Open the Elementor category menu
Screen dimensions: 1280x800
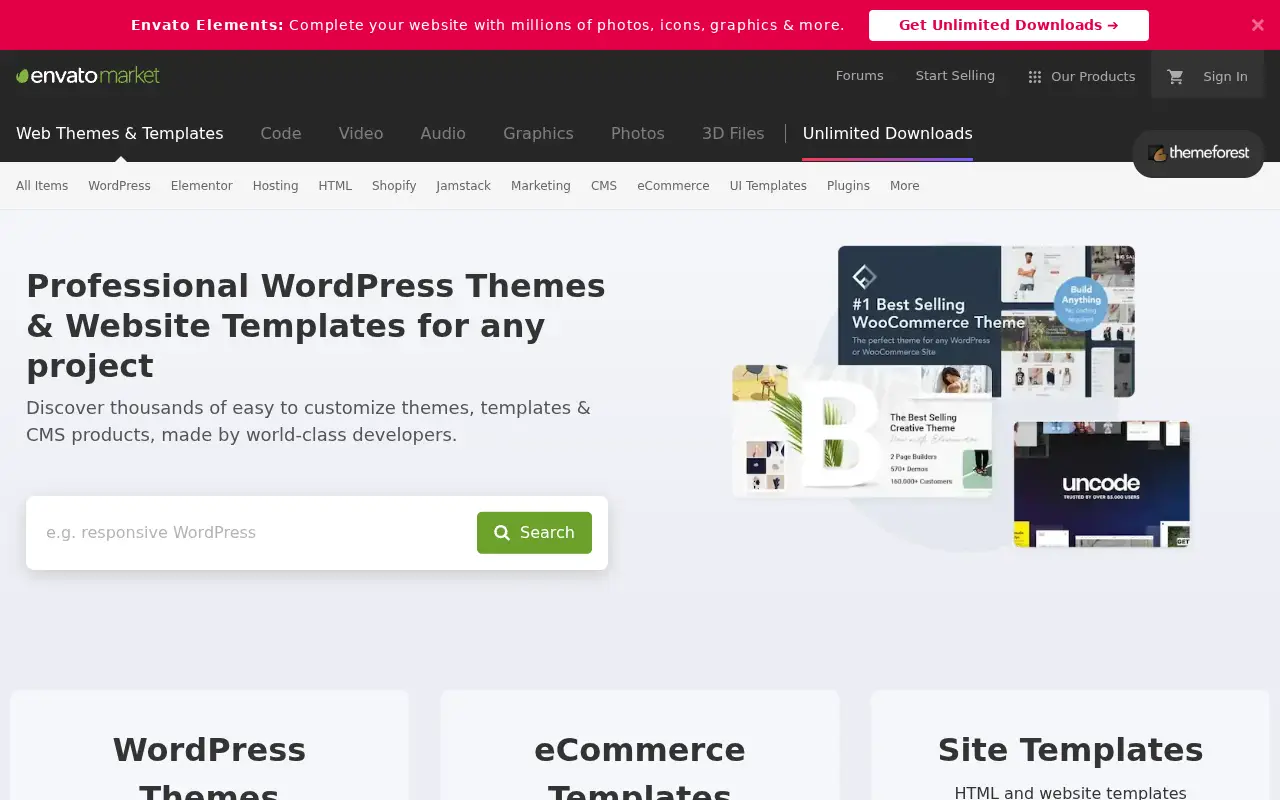[x=202, y=186]
